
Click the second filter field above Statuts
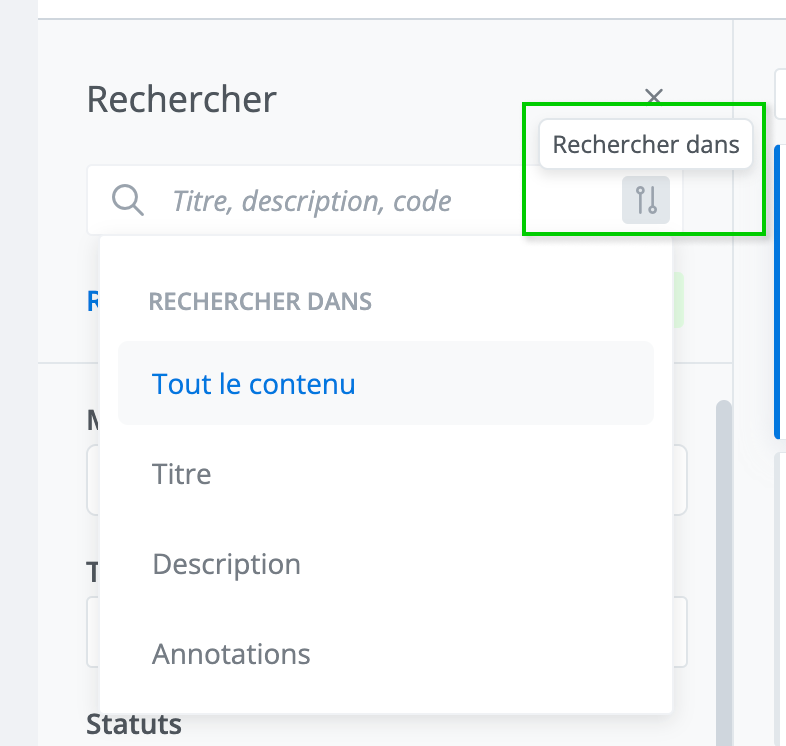(x=680, y=632)
